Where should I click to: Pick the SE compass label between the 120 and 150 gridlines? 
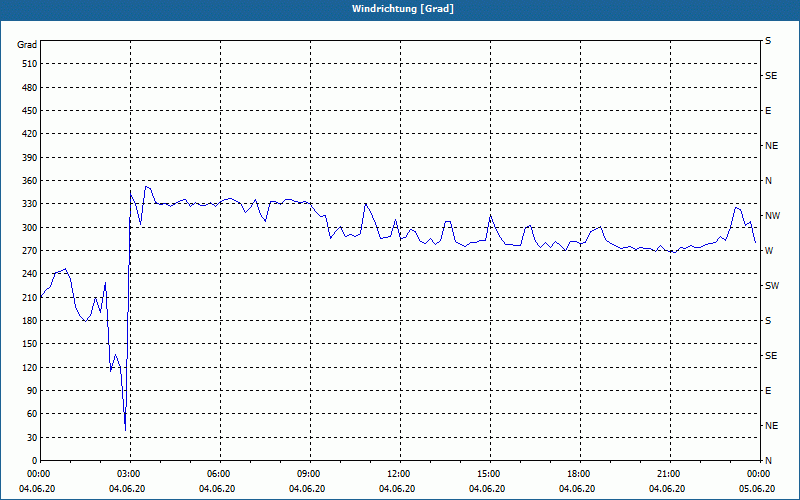771,356
